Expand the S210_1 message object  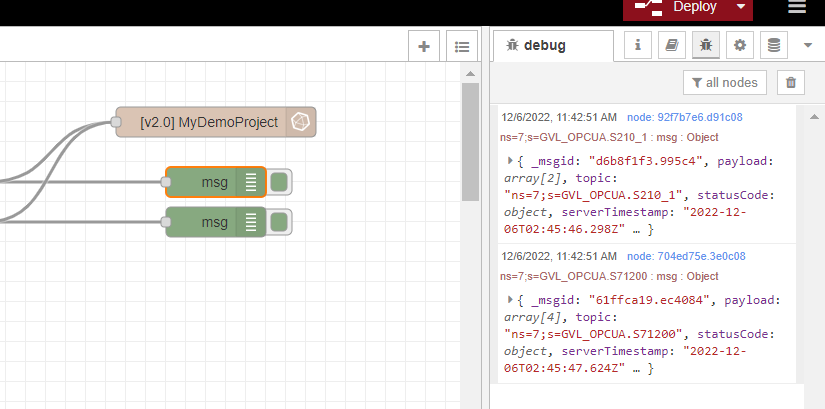coord(510,161)
